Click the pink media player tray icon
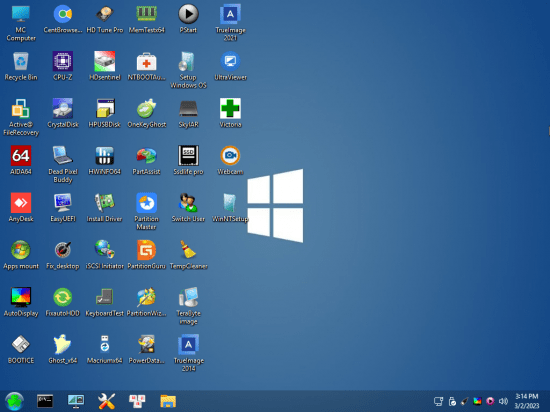Image resolution: width=550 pixels, height=412 pixels. pyautogui.click(x=490, y=401)
